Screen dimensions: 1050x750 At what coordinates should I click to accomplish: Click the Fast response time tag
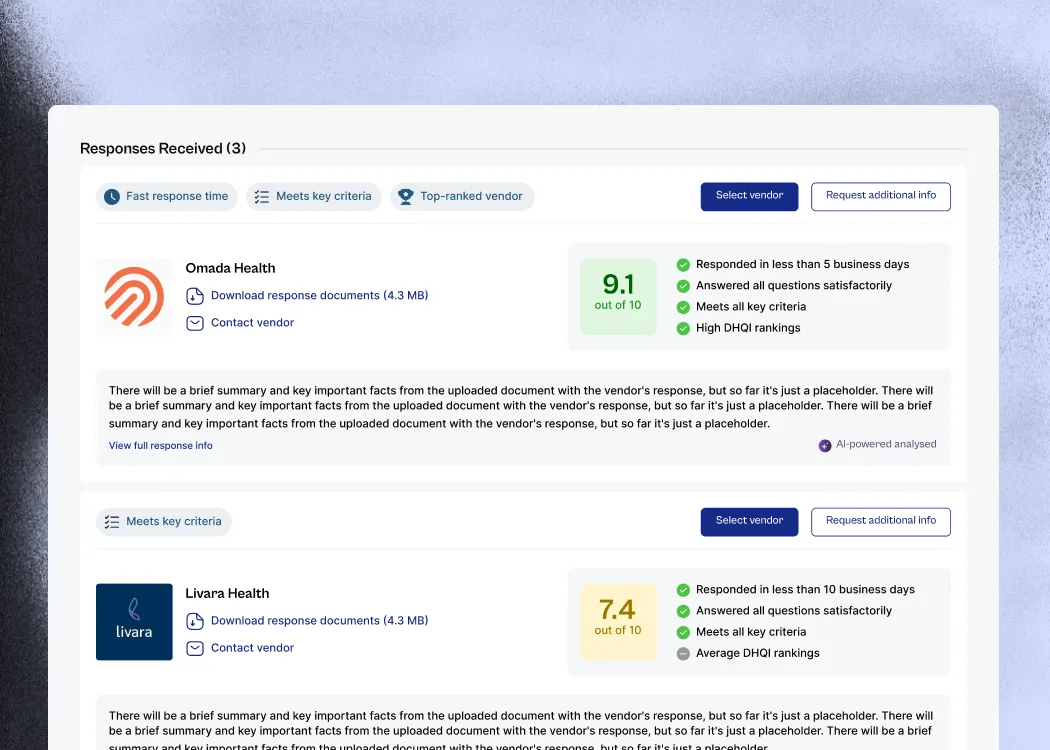tap(167, 196)
